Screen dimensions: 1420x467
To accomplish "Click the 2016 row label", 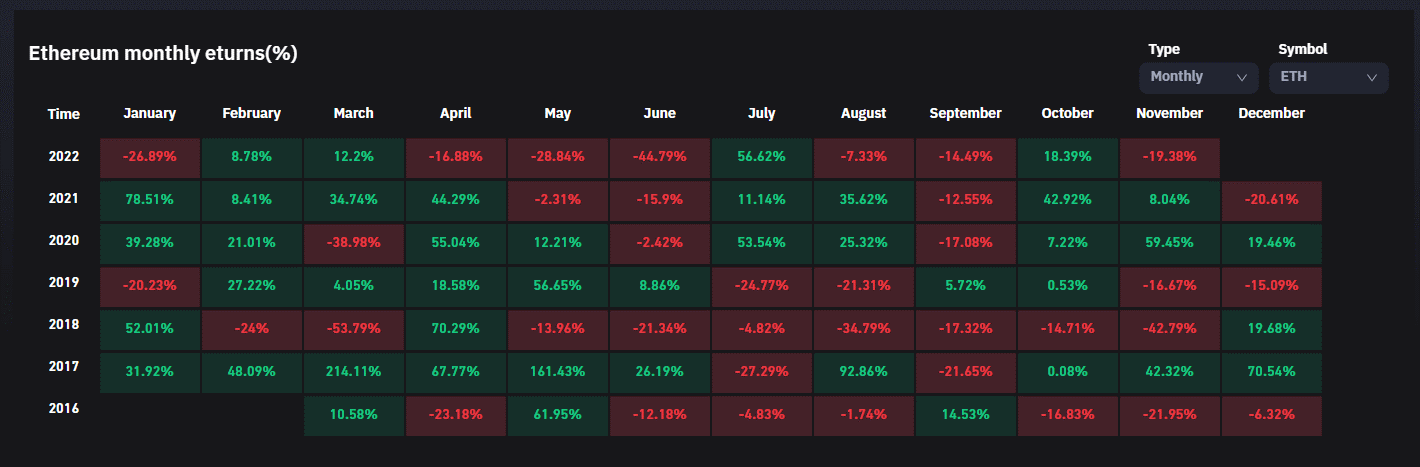I will [x=64, y=408].
